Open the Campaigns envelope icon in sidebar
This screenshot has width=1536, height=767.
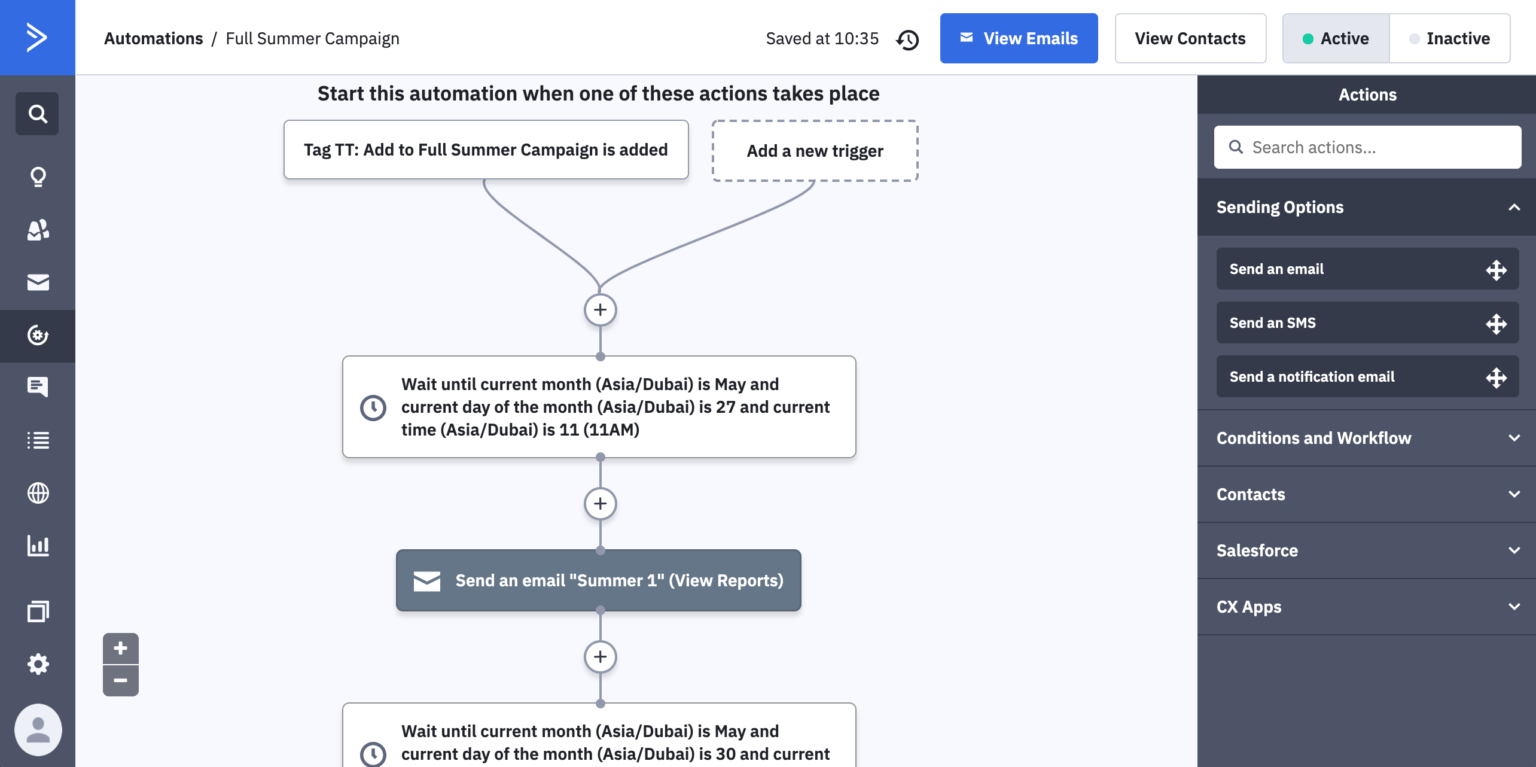pos(37,283)
